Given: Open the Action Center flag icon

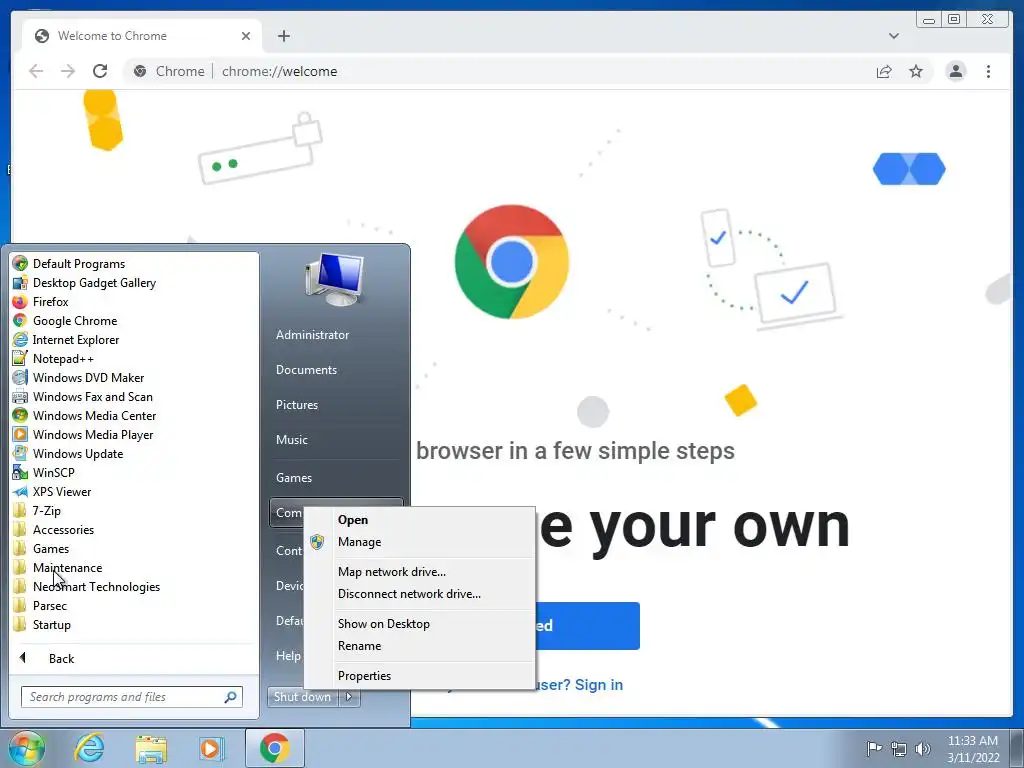Looking at the screenshot, I should pos(874,748).
